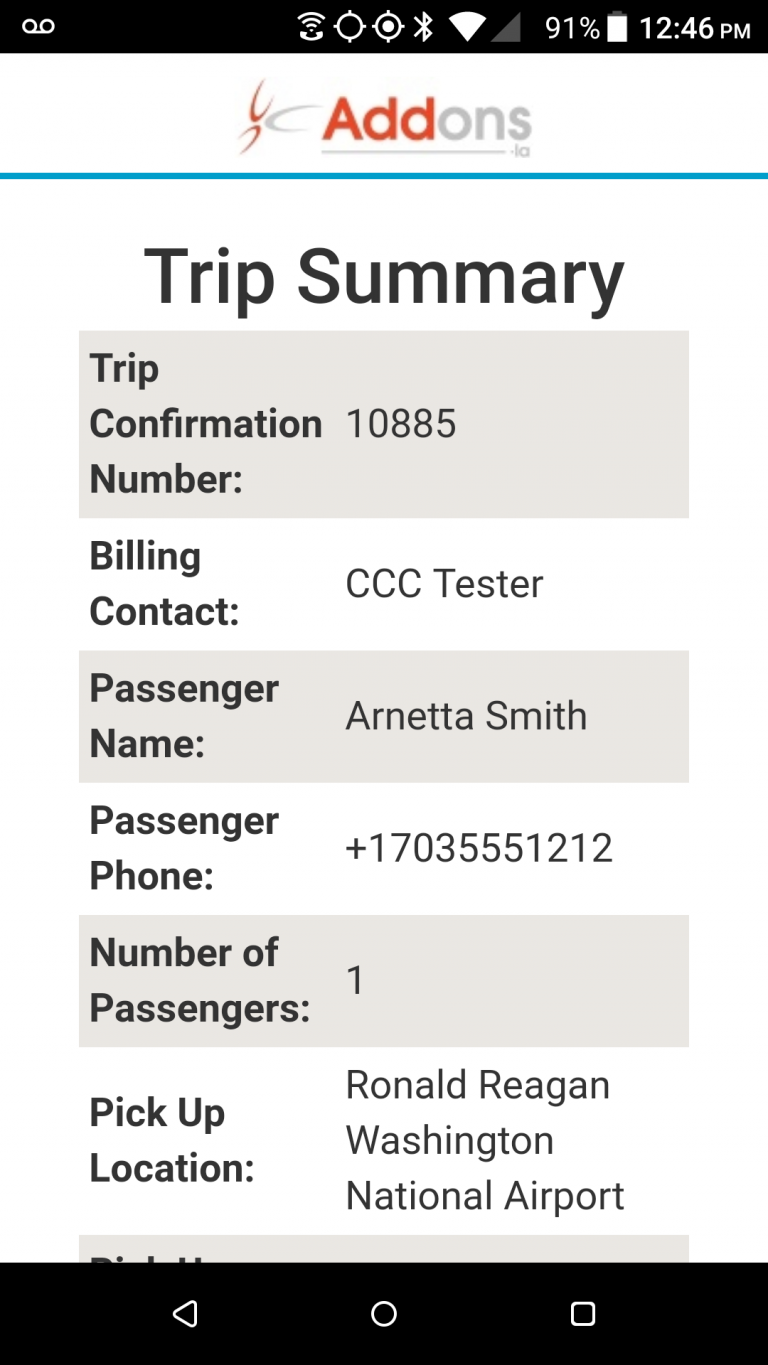The width and height of the screenshot is (768, 1365).
Task: Tap the passenger phone number +17035551212
Action: (x=479, y=848)
